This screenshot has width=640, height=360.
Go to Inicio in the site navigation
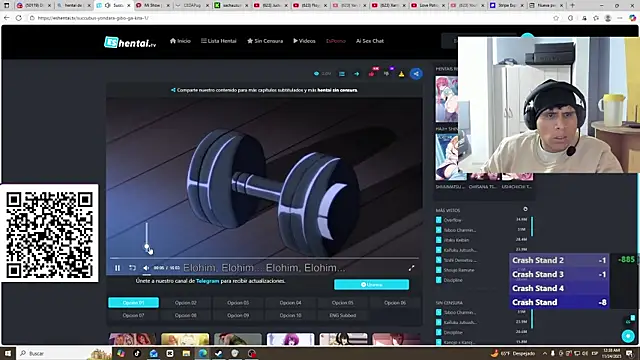click(x=180, y=41)
